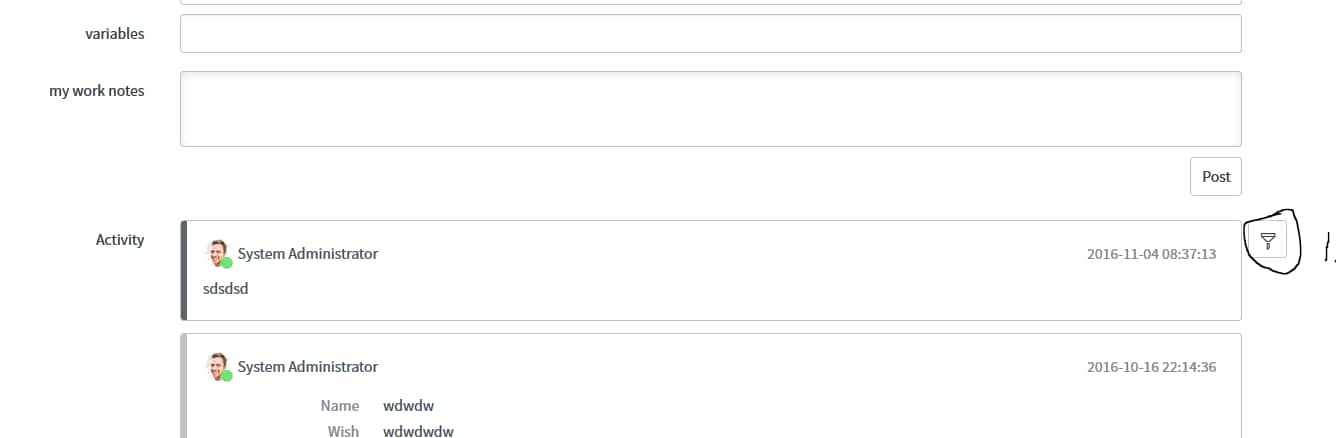Click the 2016-10-16 22:14:36 timestamp
Image resolution: width=1336 pixels, height=438 pixels.
click(x=1151, y=367)
